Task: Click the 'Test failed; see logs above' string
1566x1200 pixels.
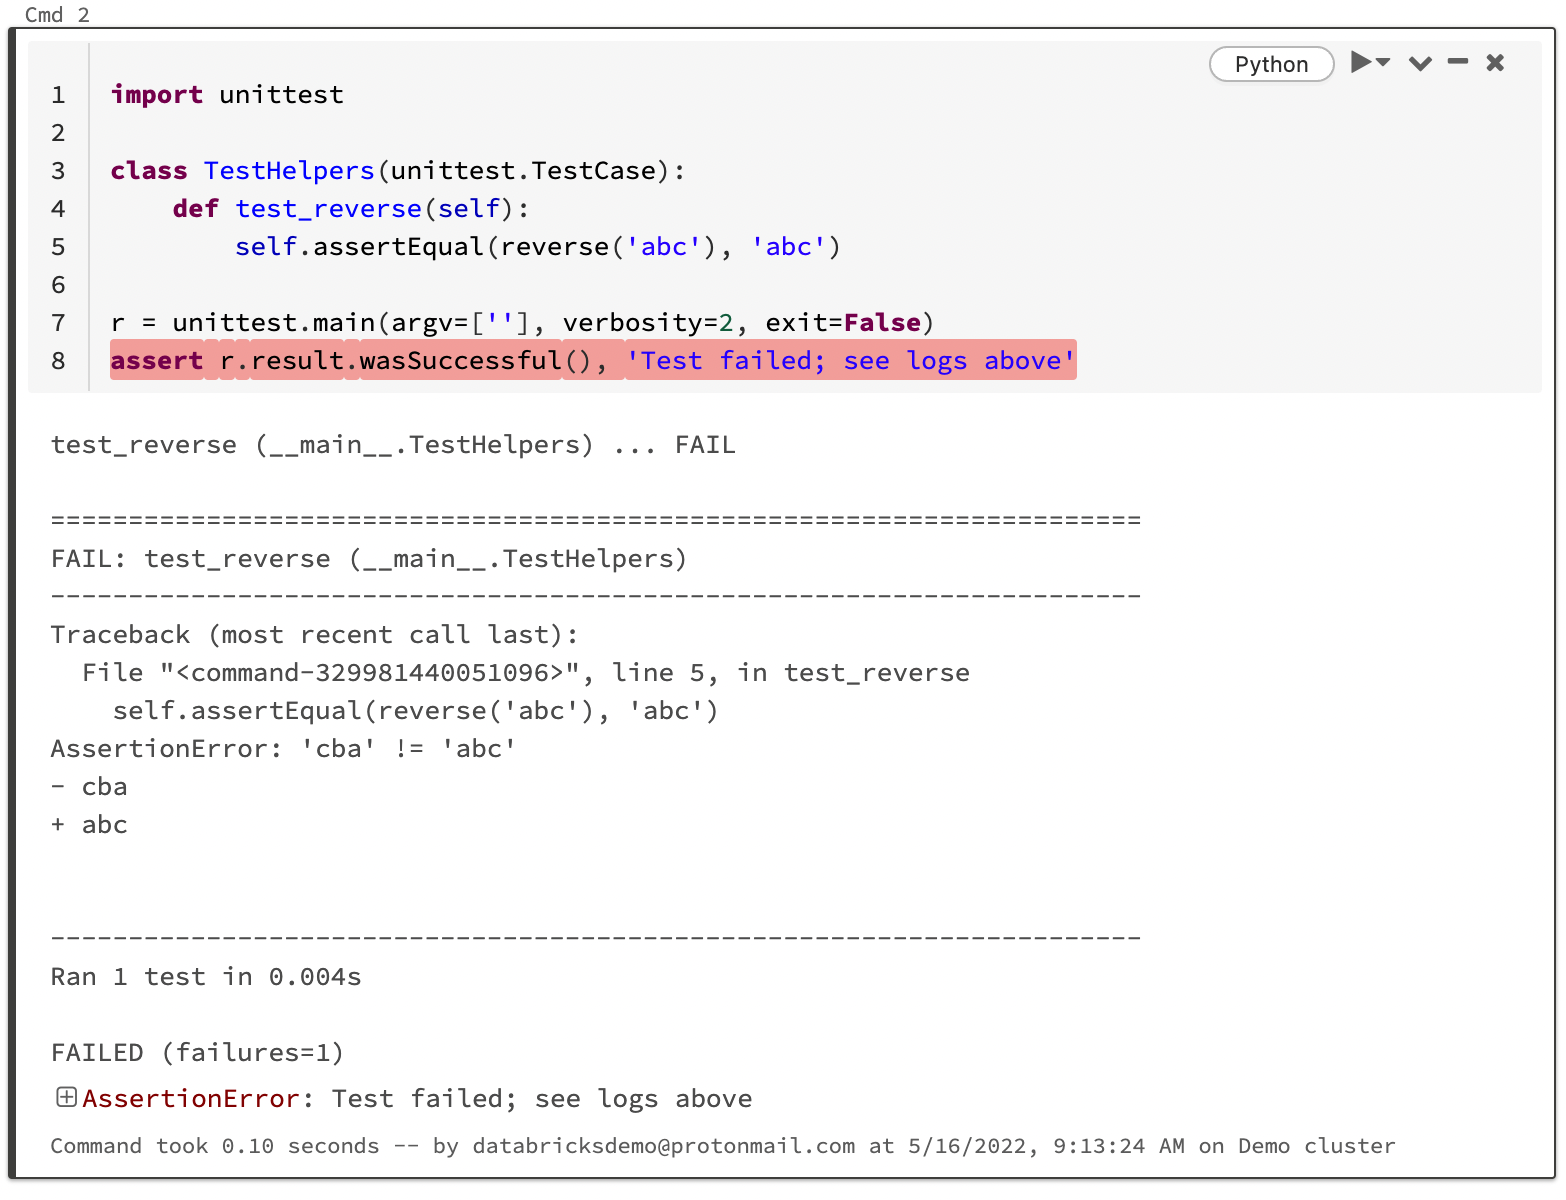Action: pyautogui.click(x=850, y=360)
